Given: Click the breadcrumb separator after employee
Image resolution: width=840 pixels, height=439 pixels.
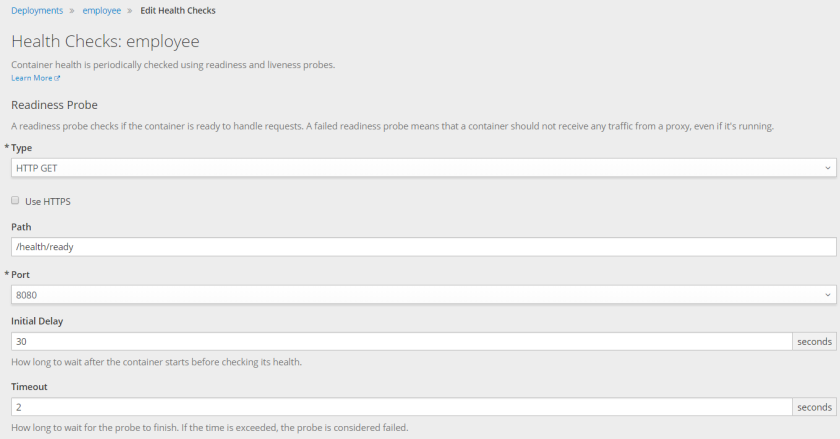Looking at the screenshot, I should click(x=130, y=11).
